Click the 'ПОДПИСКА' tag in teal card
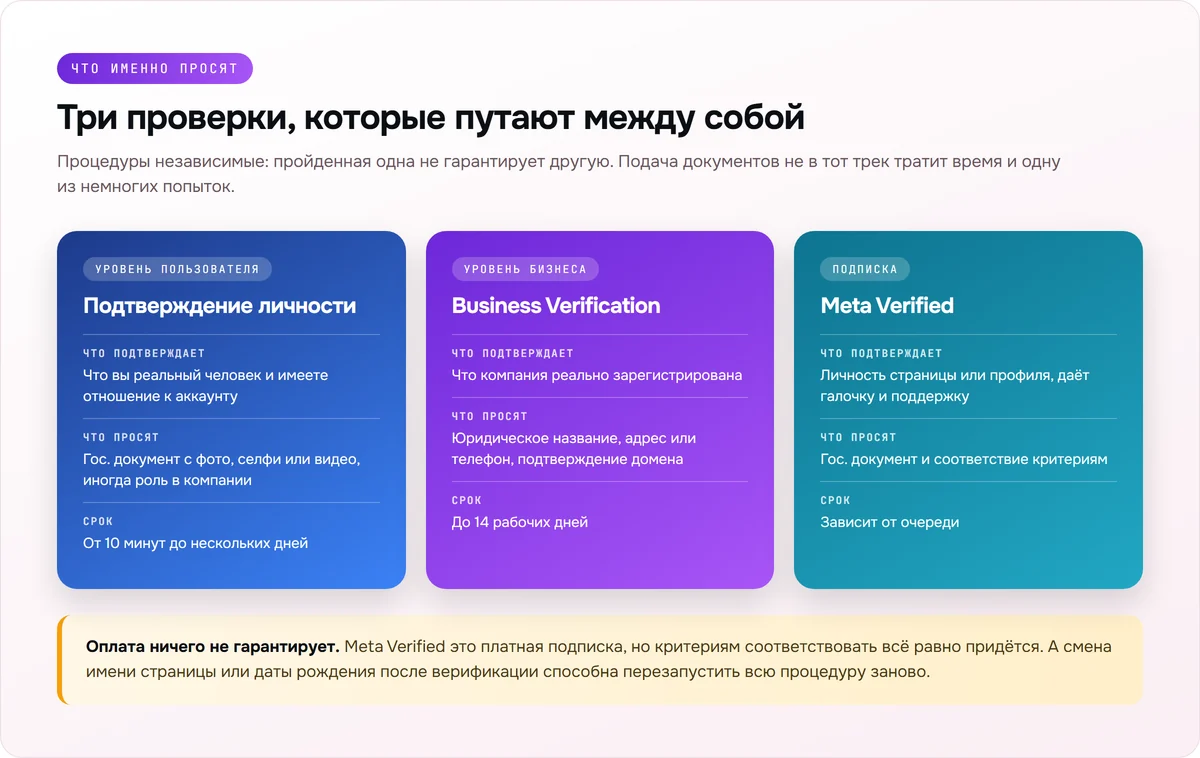 pos(865,269)
